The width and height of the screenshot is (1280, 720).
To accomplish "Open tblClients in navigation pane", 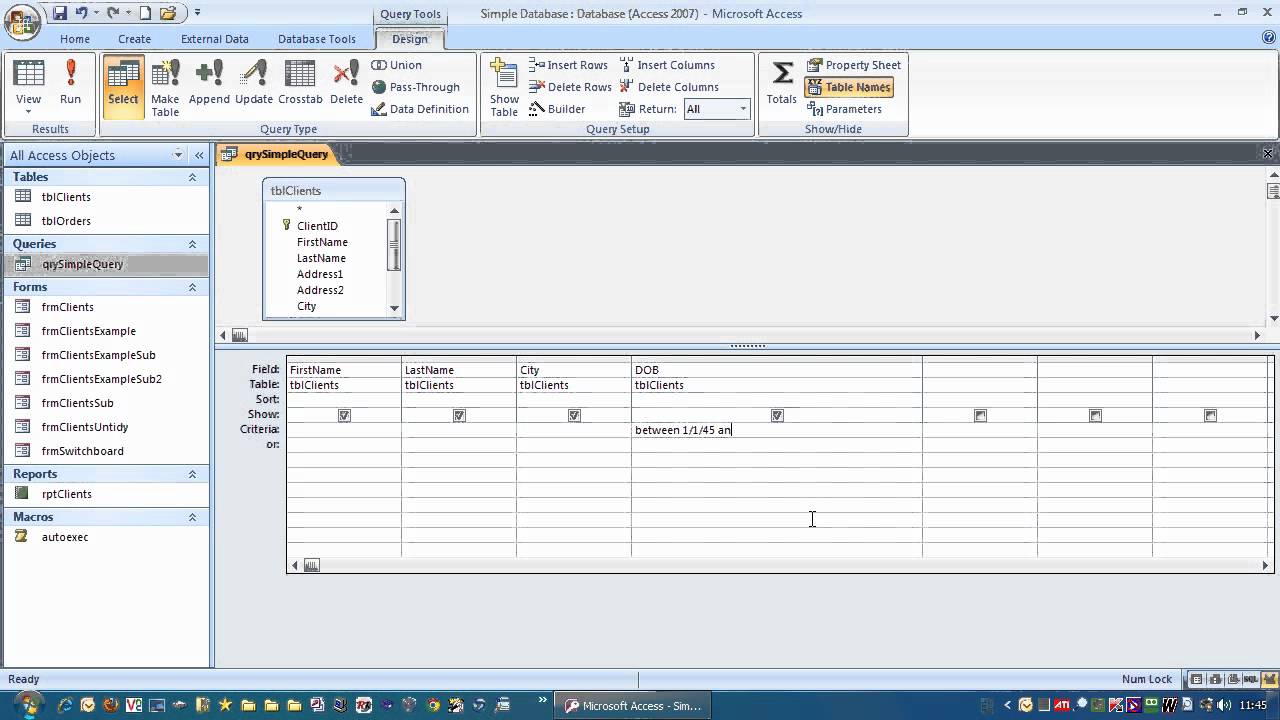I will click(x=66, y=197).
